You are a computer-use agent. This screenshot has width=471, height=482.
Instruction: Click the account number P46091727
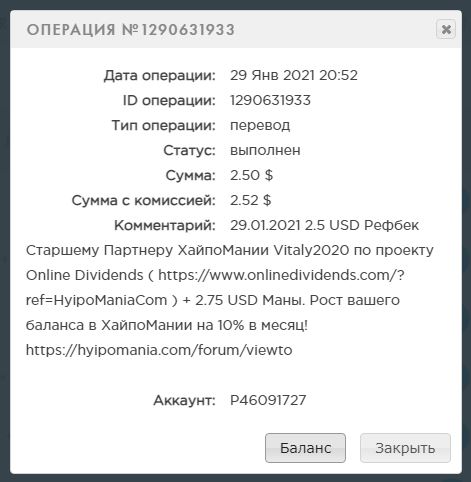(268, 400)
